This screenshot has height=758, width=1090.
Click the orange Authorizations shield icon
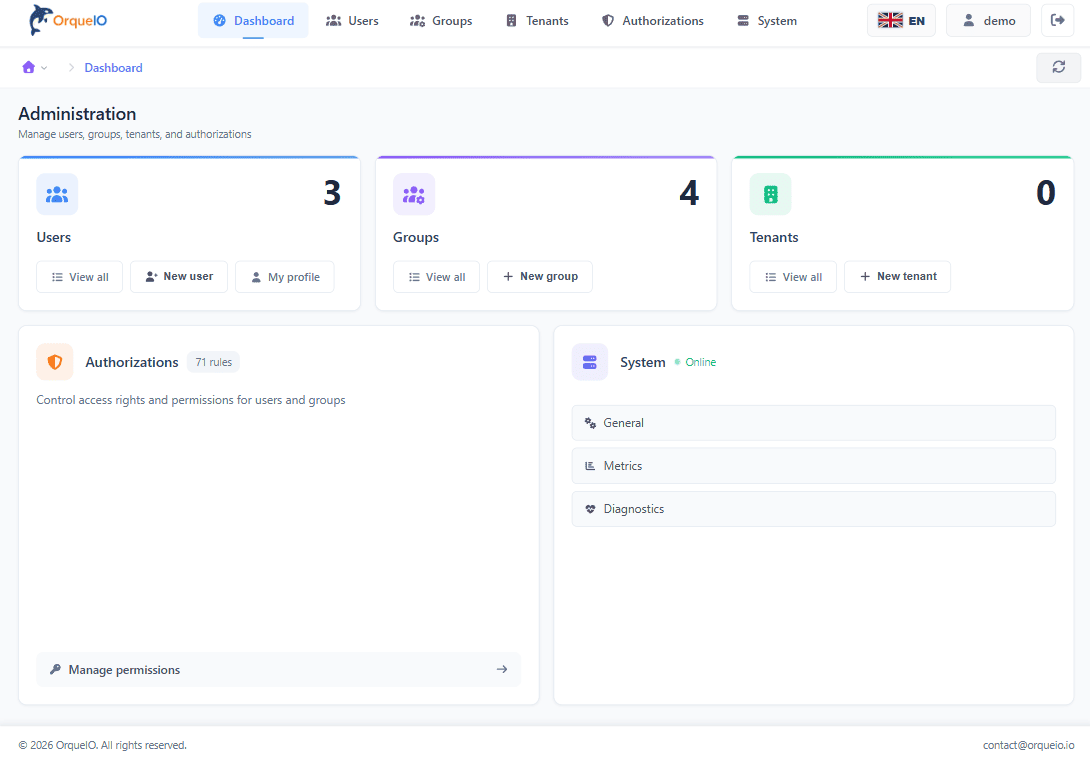click(55, 362)
